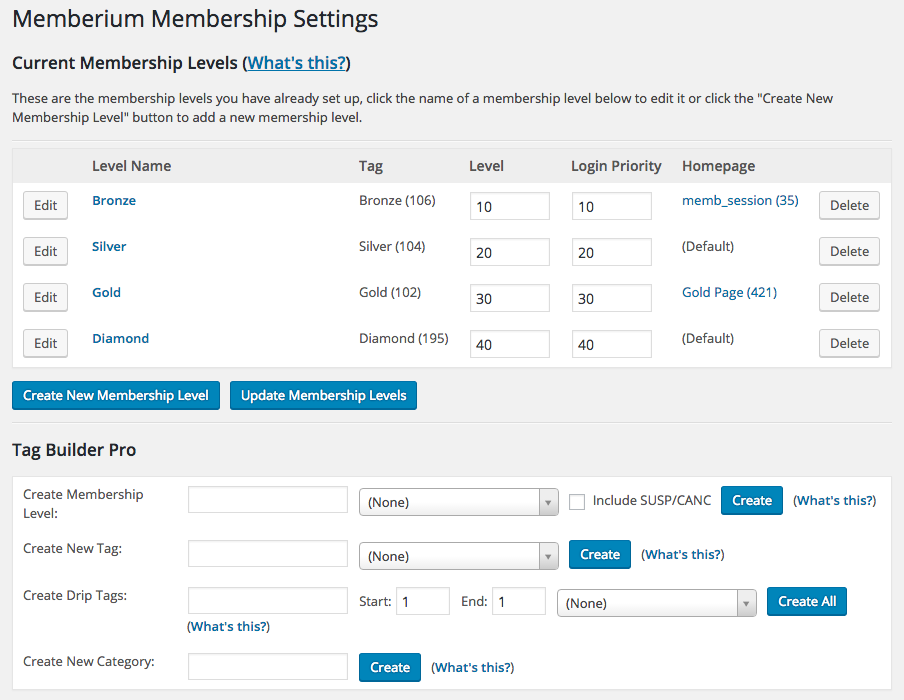Image resolution: width=904 pixels, height=700 pixels.
Task: Click Update Membership Levels button
Action: [x=323, y=396]
